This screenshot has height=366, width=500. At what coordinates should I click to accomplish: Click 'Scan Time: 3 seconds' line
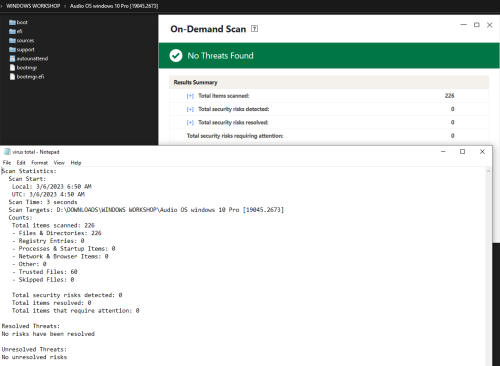pos(43,202)
